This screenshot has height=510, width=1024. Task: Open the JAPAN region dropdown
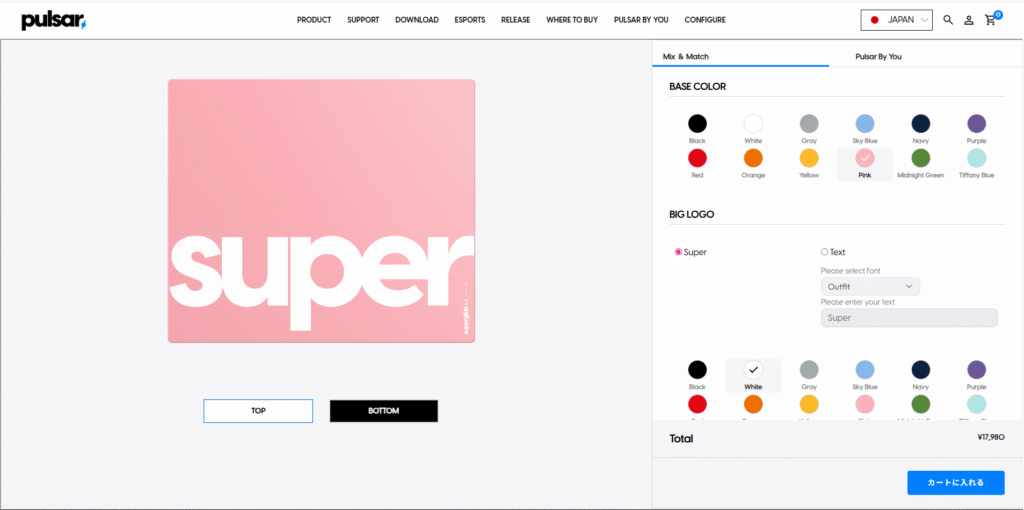coord(897,20)
